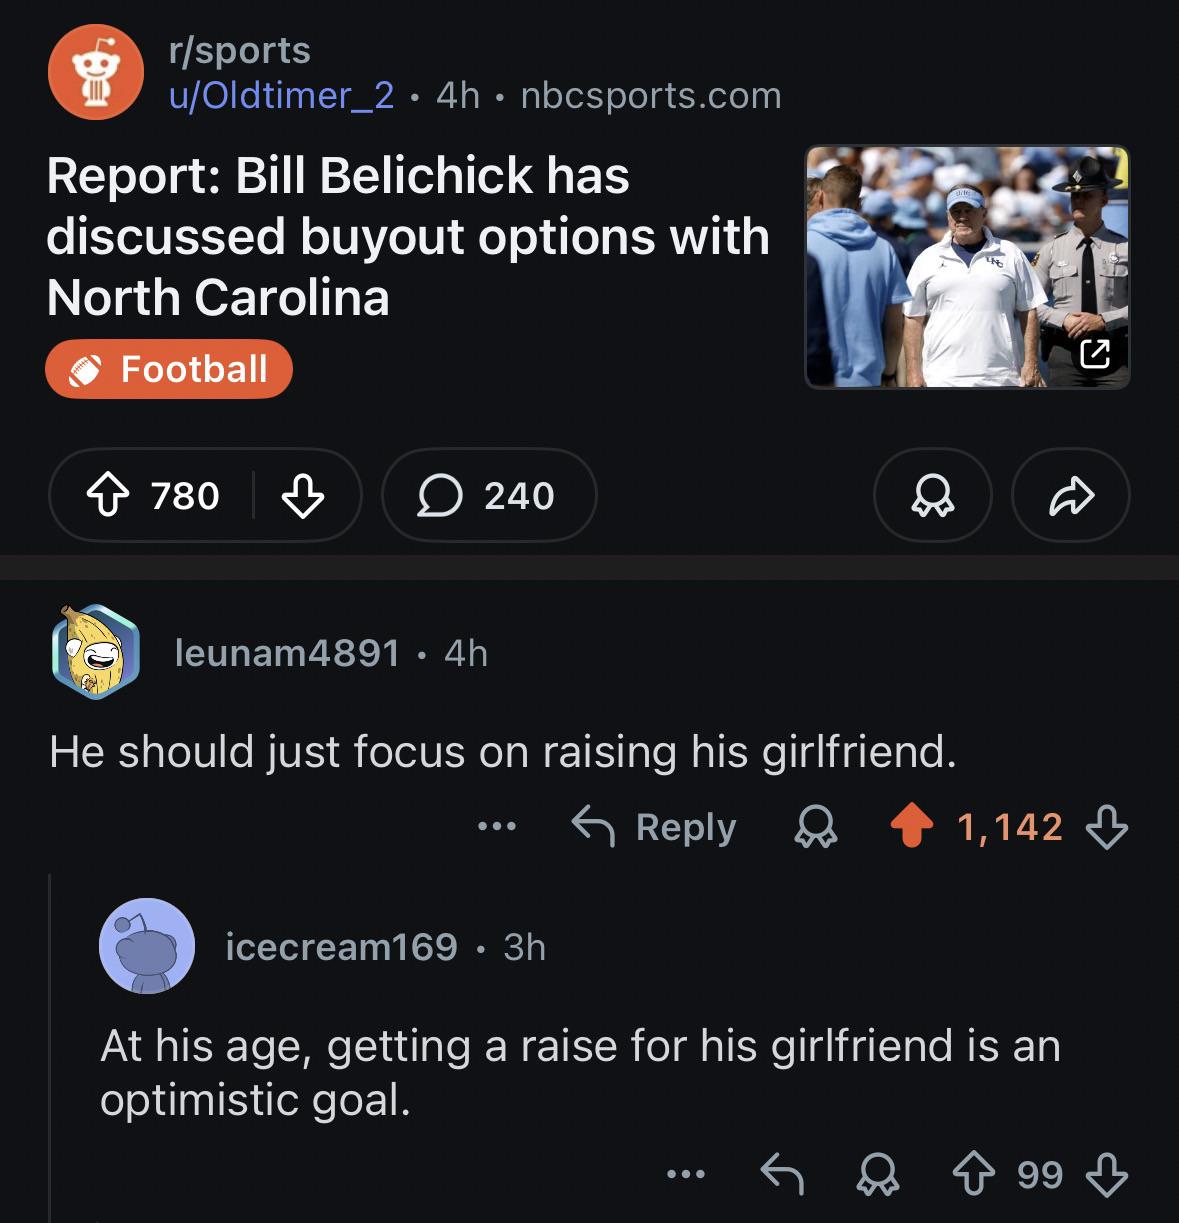Screen dimensions: 1179x1223
Task: Upvote the Bill Belichick post
Action: click(x=109, y=495)
